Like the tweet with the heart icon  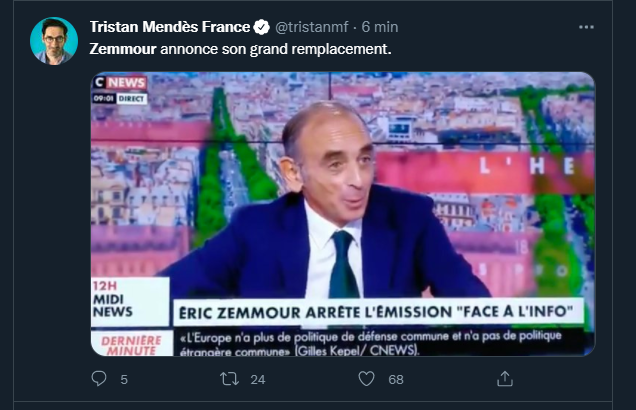pos(366,379)
